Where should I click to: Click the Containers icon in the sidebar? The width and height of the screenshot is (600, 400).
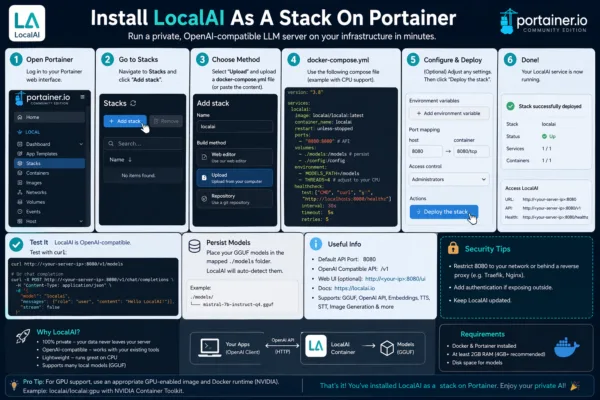[x=20, y=173]
